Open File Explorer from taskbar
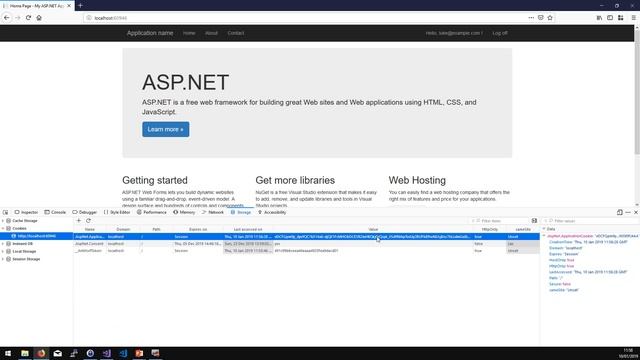This screenshot has height=360, width=640. (25, 353)
